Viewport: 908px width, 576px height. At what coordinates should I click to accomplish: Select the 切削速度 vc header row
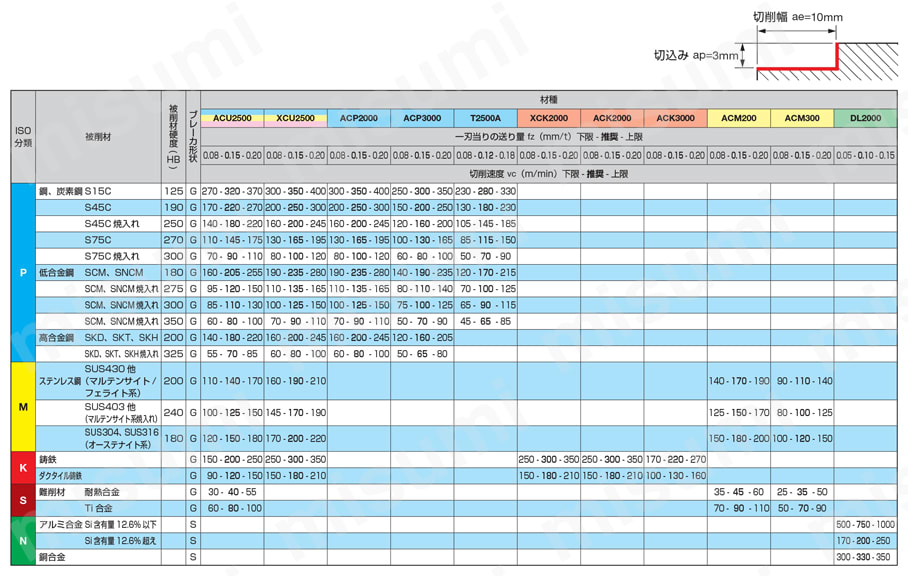[x=549, y=174]
